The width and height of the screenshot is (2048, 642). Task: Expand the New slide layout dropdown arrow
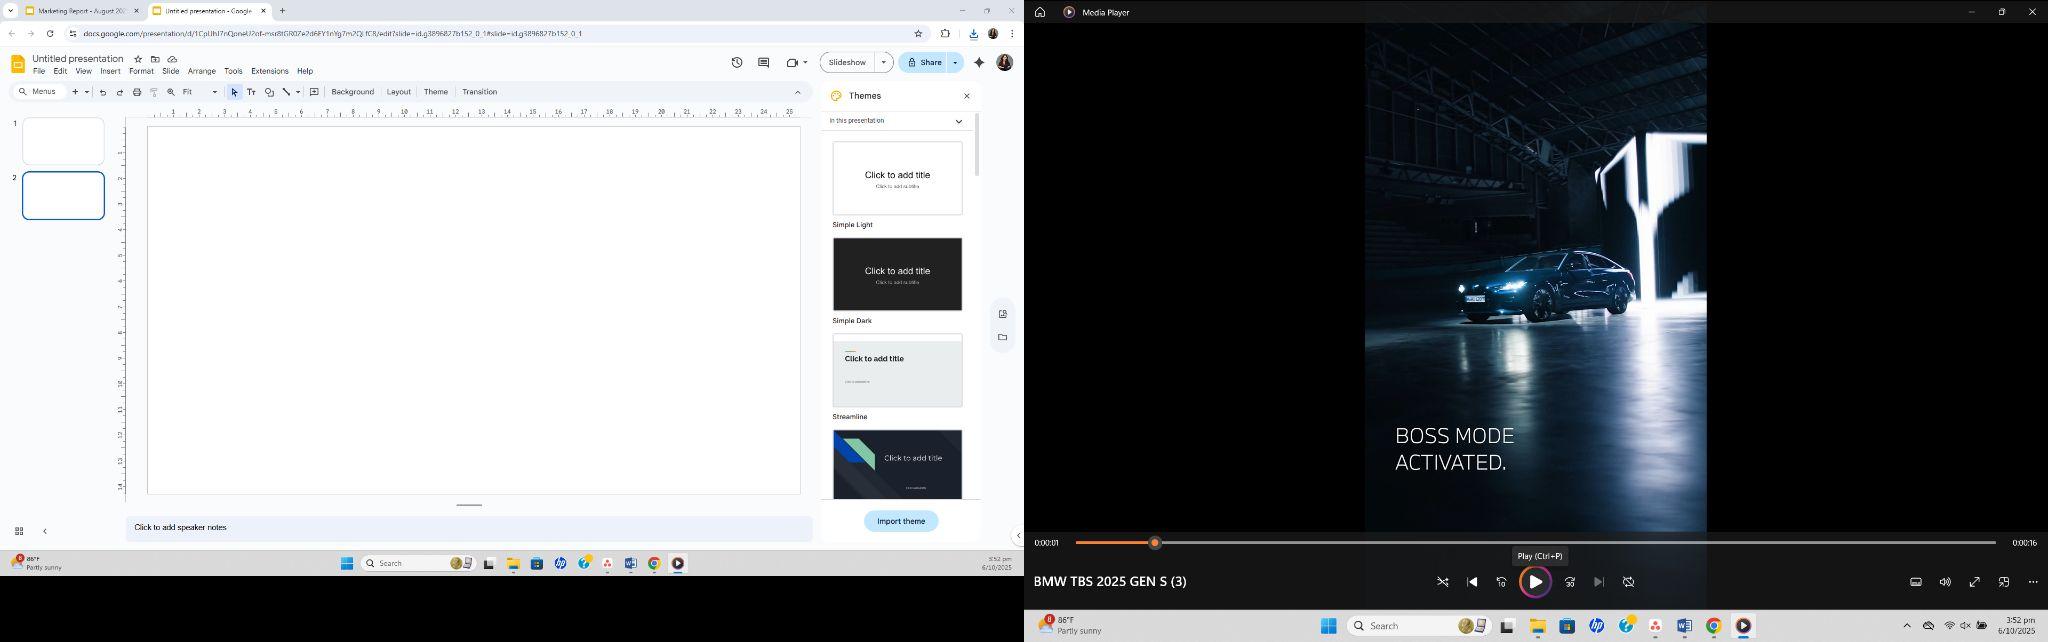(x=87, y=92)
